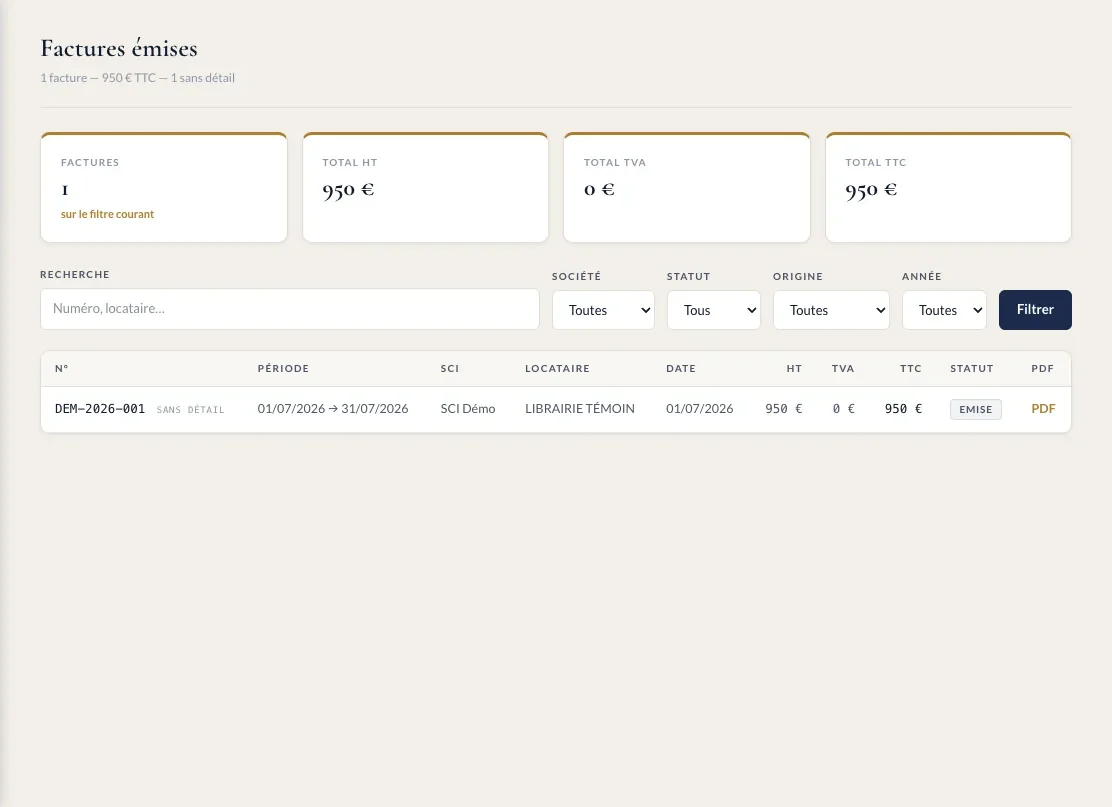
Task: Click the TTC column header
Action: 911,369
